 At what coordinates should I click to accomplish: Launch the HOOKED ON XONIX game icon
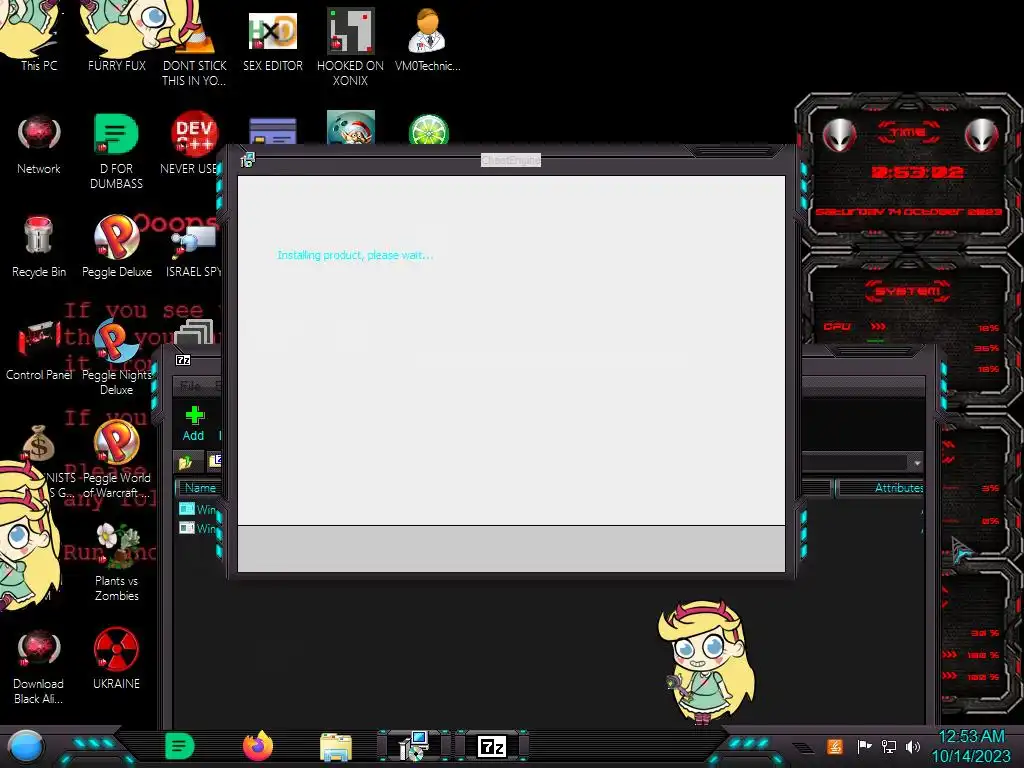351,46
